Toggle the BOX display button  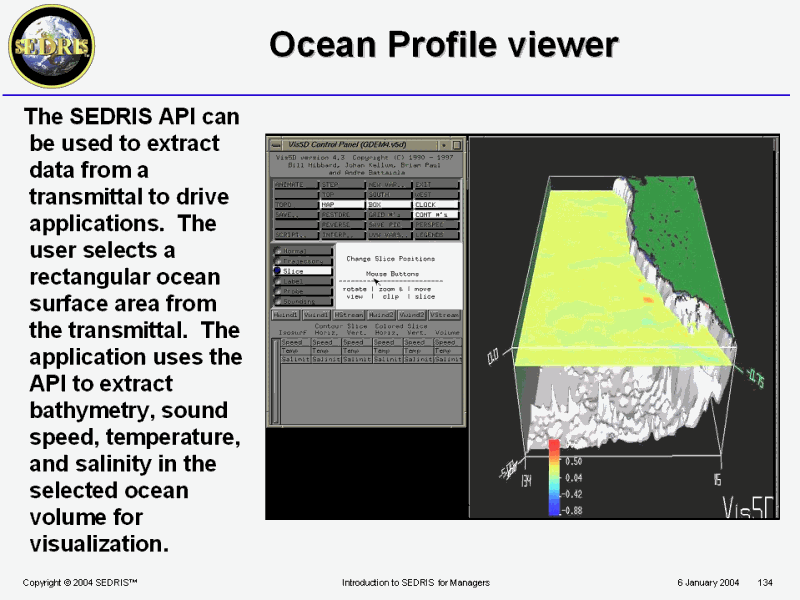[388, 204]
